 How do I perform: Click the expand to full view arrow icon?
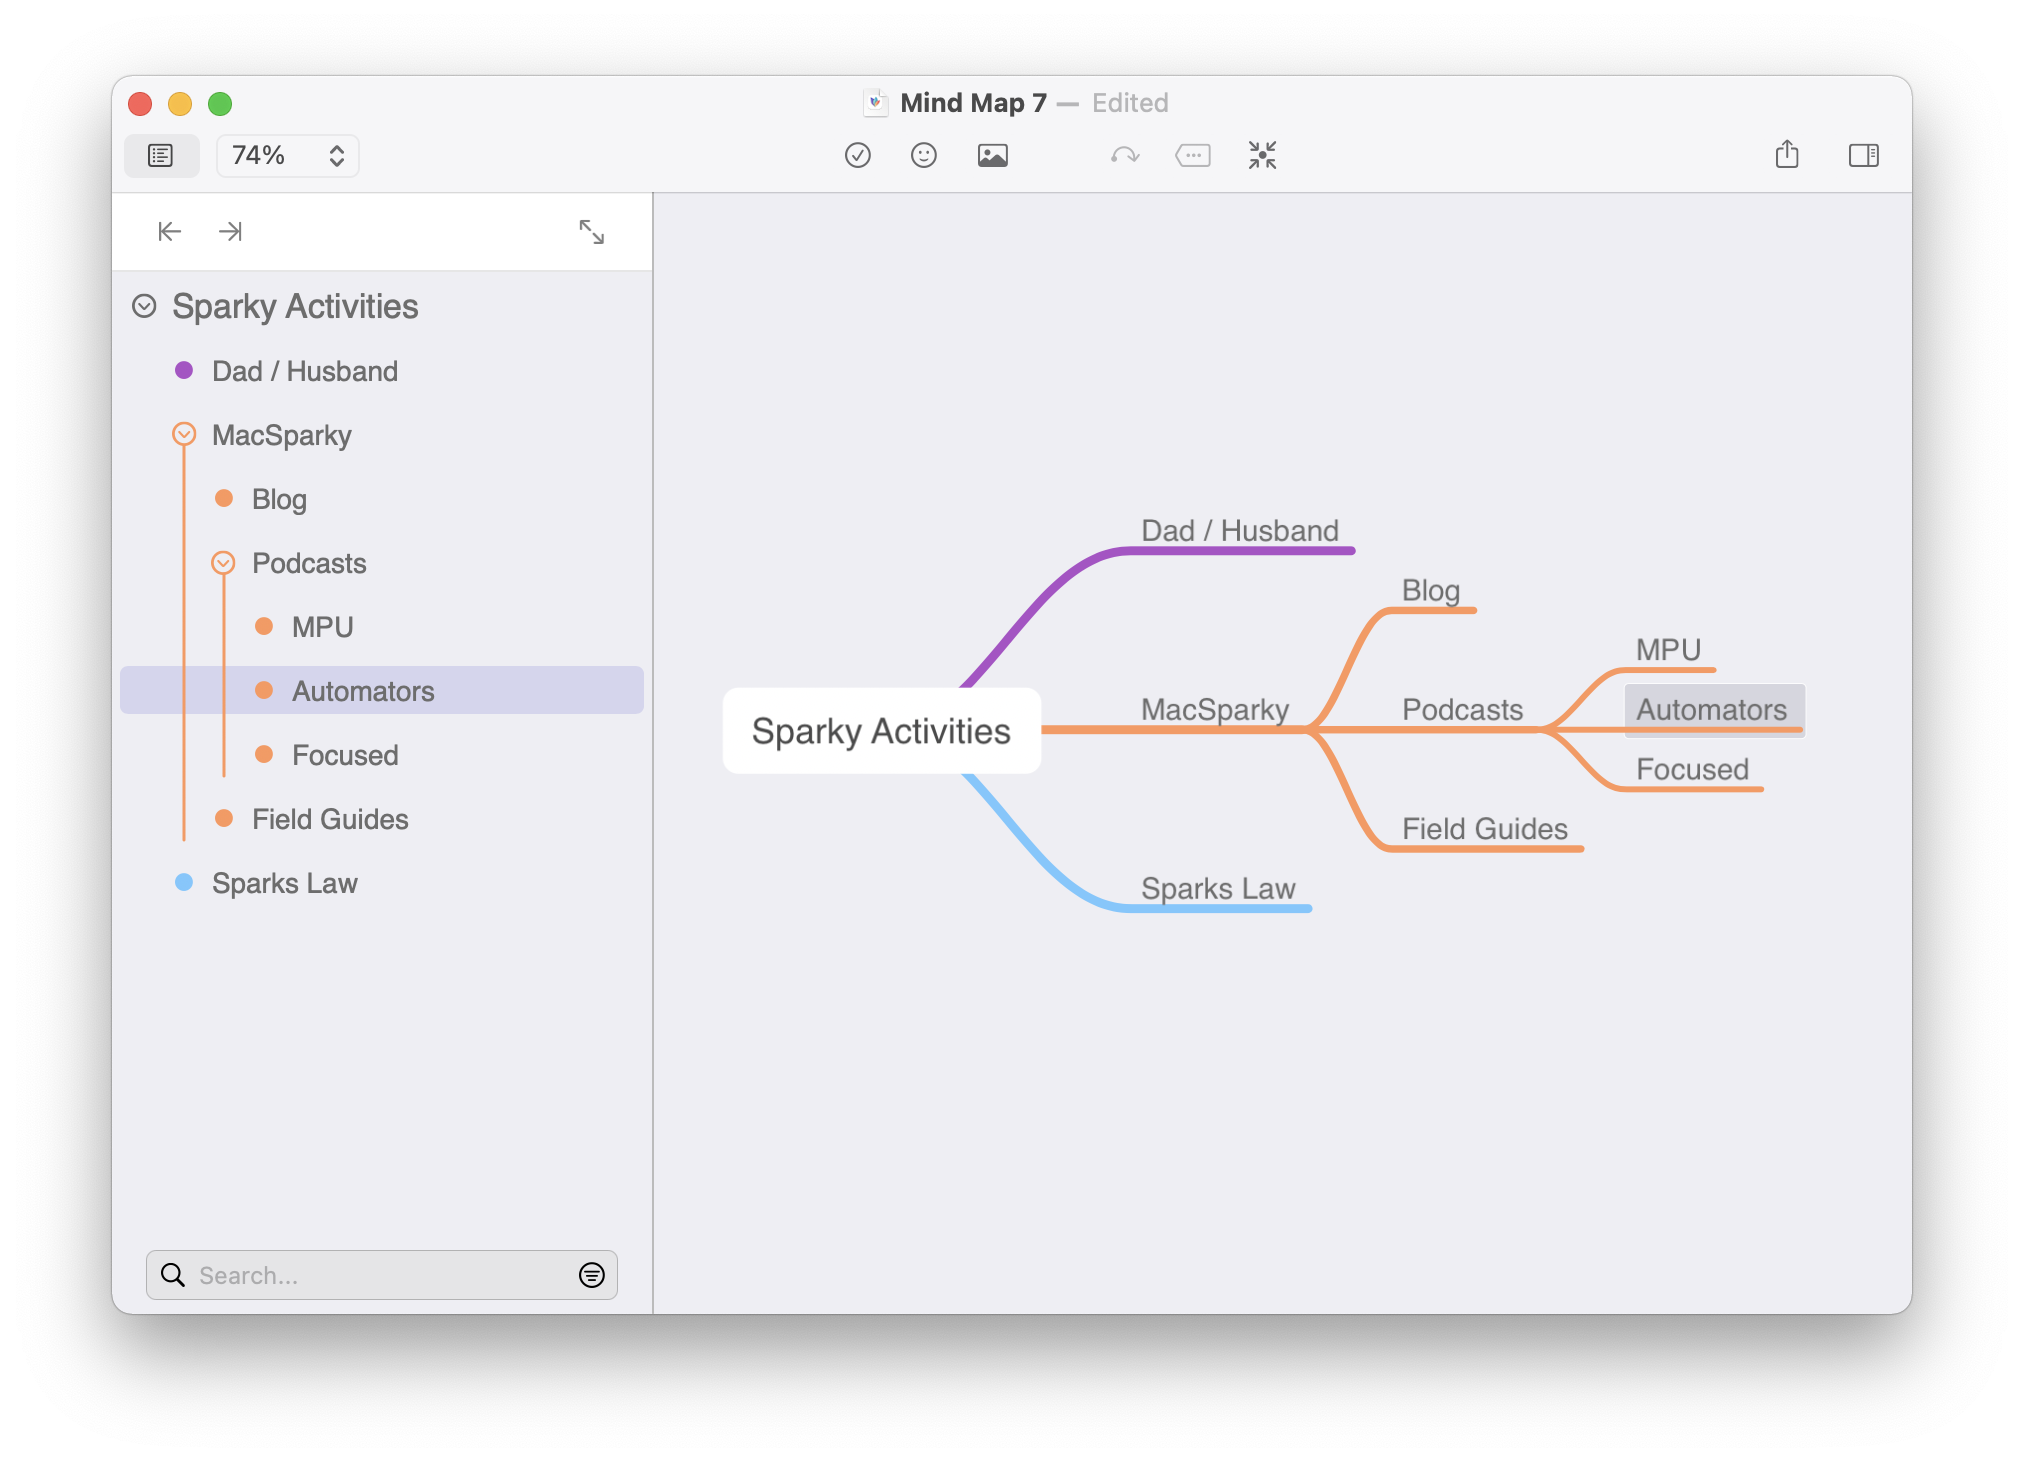coord(592,233)
